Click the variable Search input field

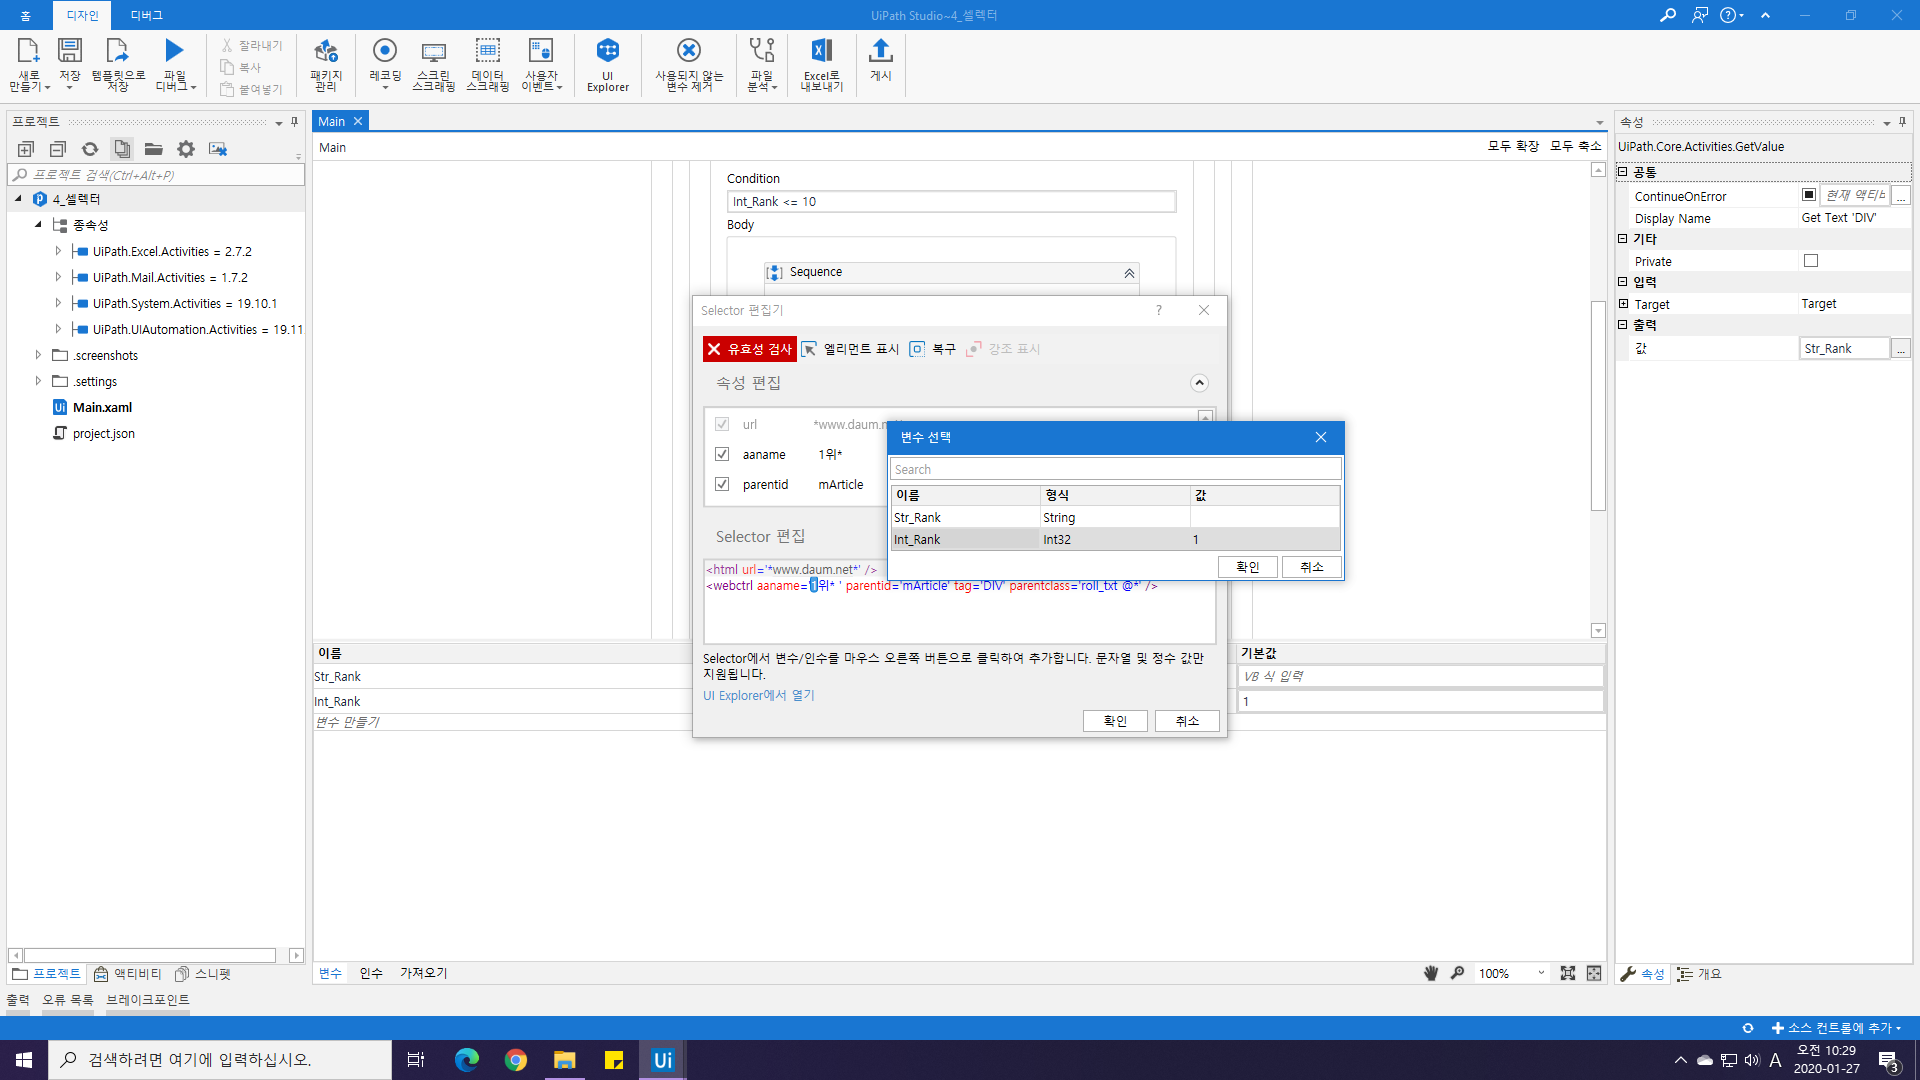tap(1115, 469)
